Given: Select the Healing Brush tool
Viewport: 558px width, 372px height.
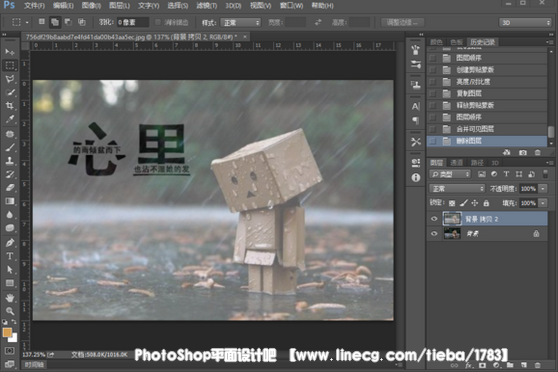Looking at the screenshot, I should [x=10, y=134].
